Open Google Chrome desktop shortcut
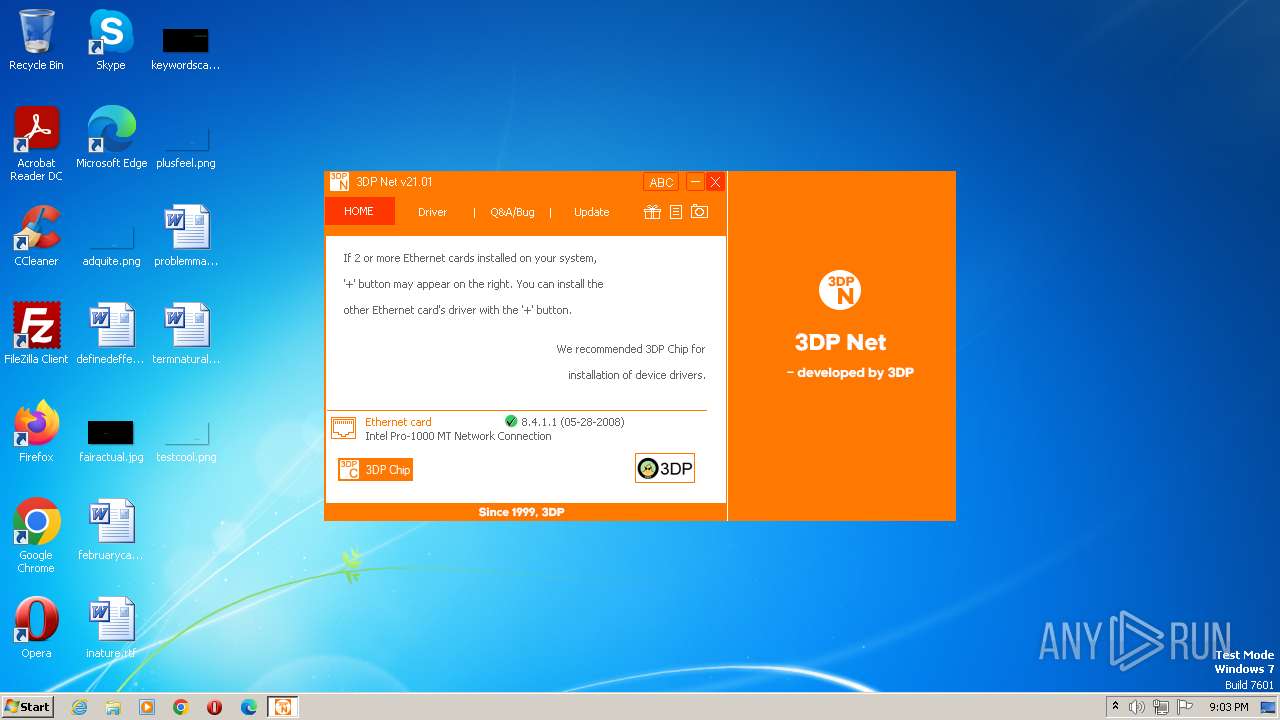Viewport: 1280px width, 720px height. [x=36, y=536]
